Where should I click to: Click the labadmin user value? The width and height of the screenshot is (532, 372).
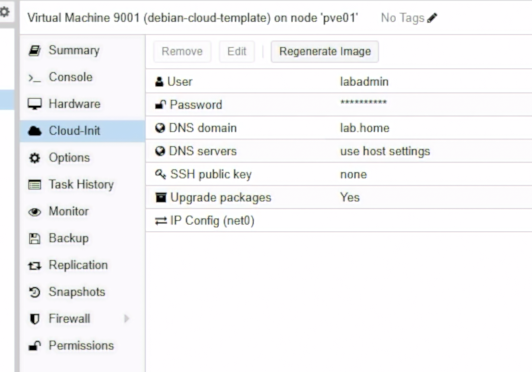coord(364,82)
